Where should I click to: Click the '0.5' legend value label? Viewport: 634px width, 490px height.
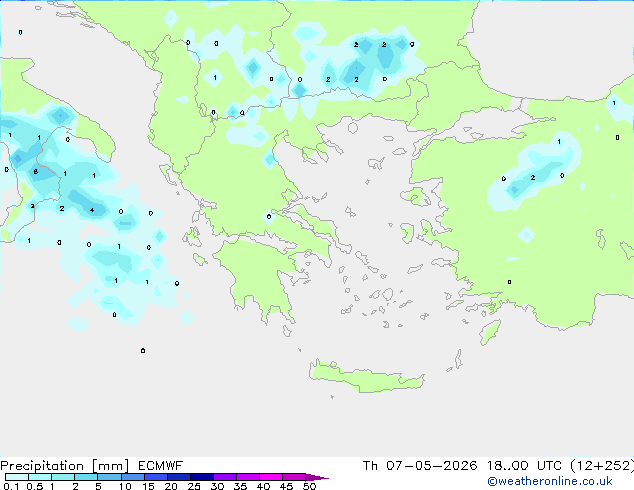point(35,486)
